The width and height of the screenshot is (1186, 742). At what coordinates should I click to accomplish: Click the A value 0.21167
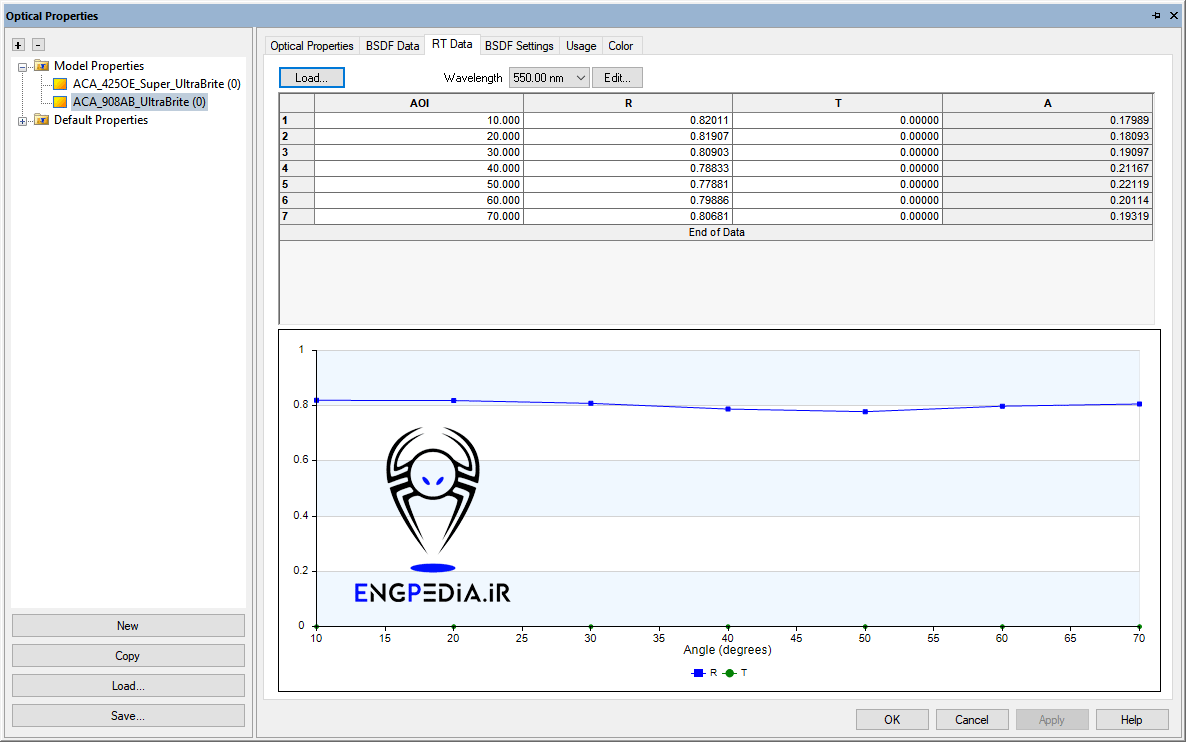tap(1048, 169)
